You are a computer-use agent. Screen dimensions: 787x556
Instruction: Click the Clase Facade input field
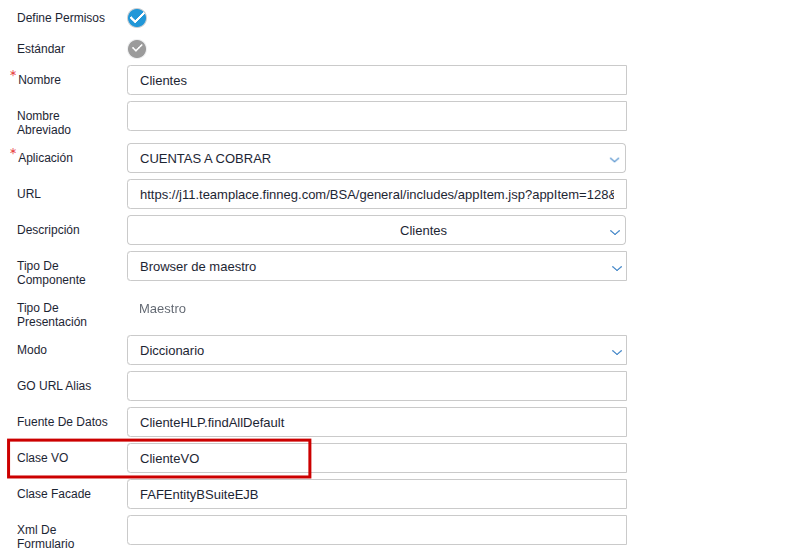coord(376,494)
